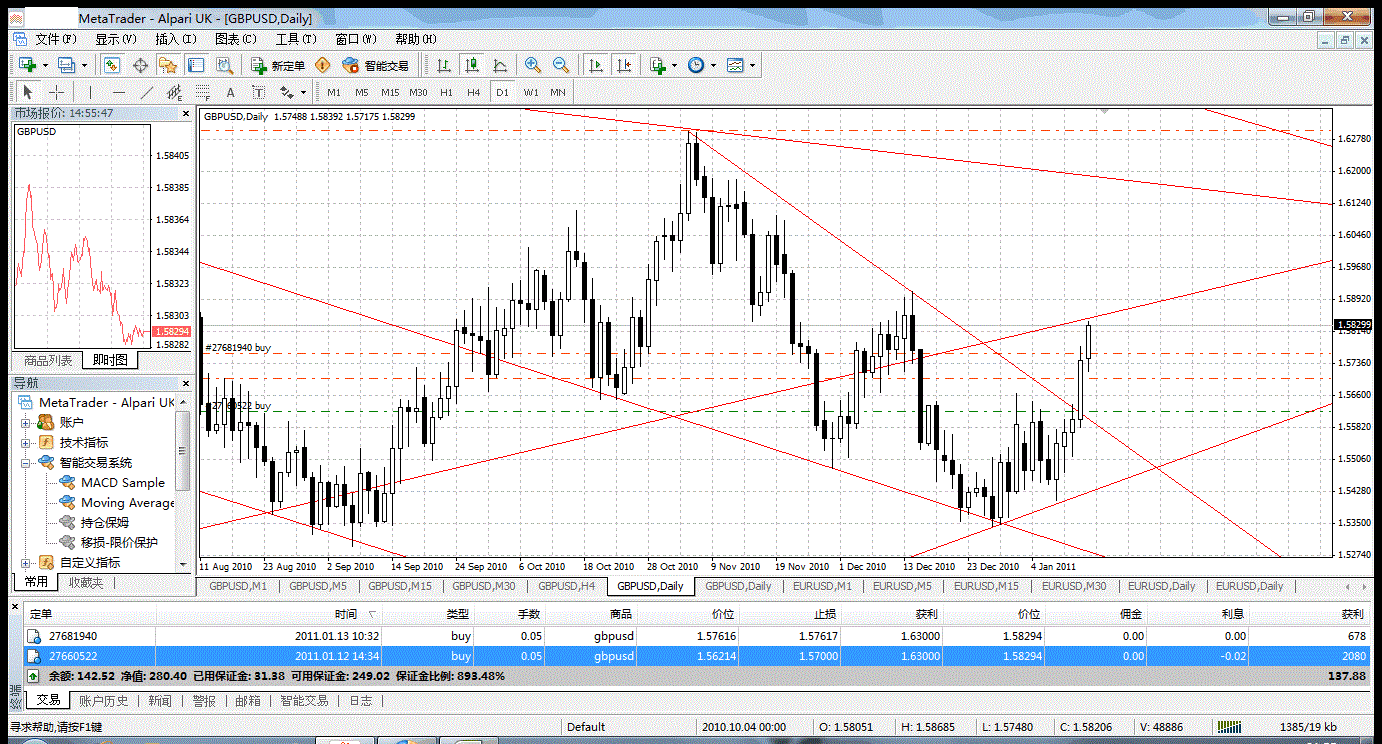This screenshot has height=744, width=1382.
Task: Choose the text label tool
Action: [x=230, y=92]
